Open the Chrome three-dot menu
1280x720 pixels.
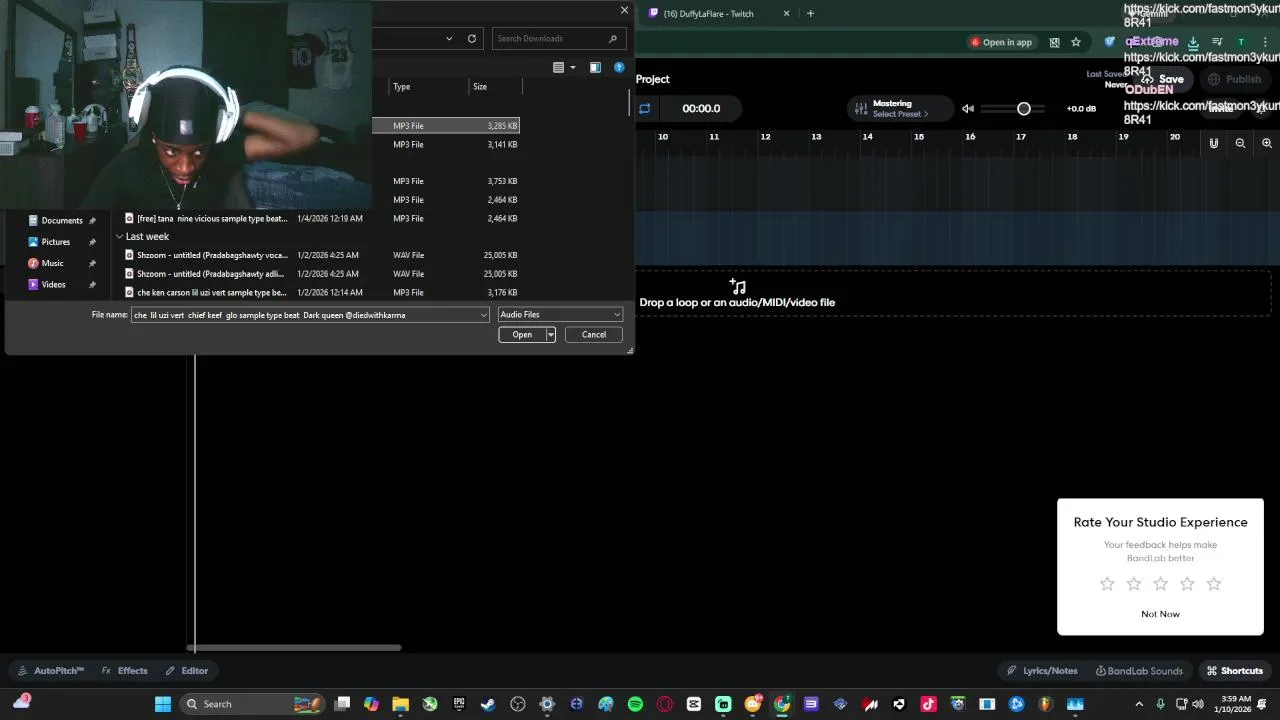coord(1266,42)
